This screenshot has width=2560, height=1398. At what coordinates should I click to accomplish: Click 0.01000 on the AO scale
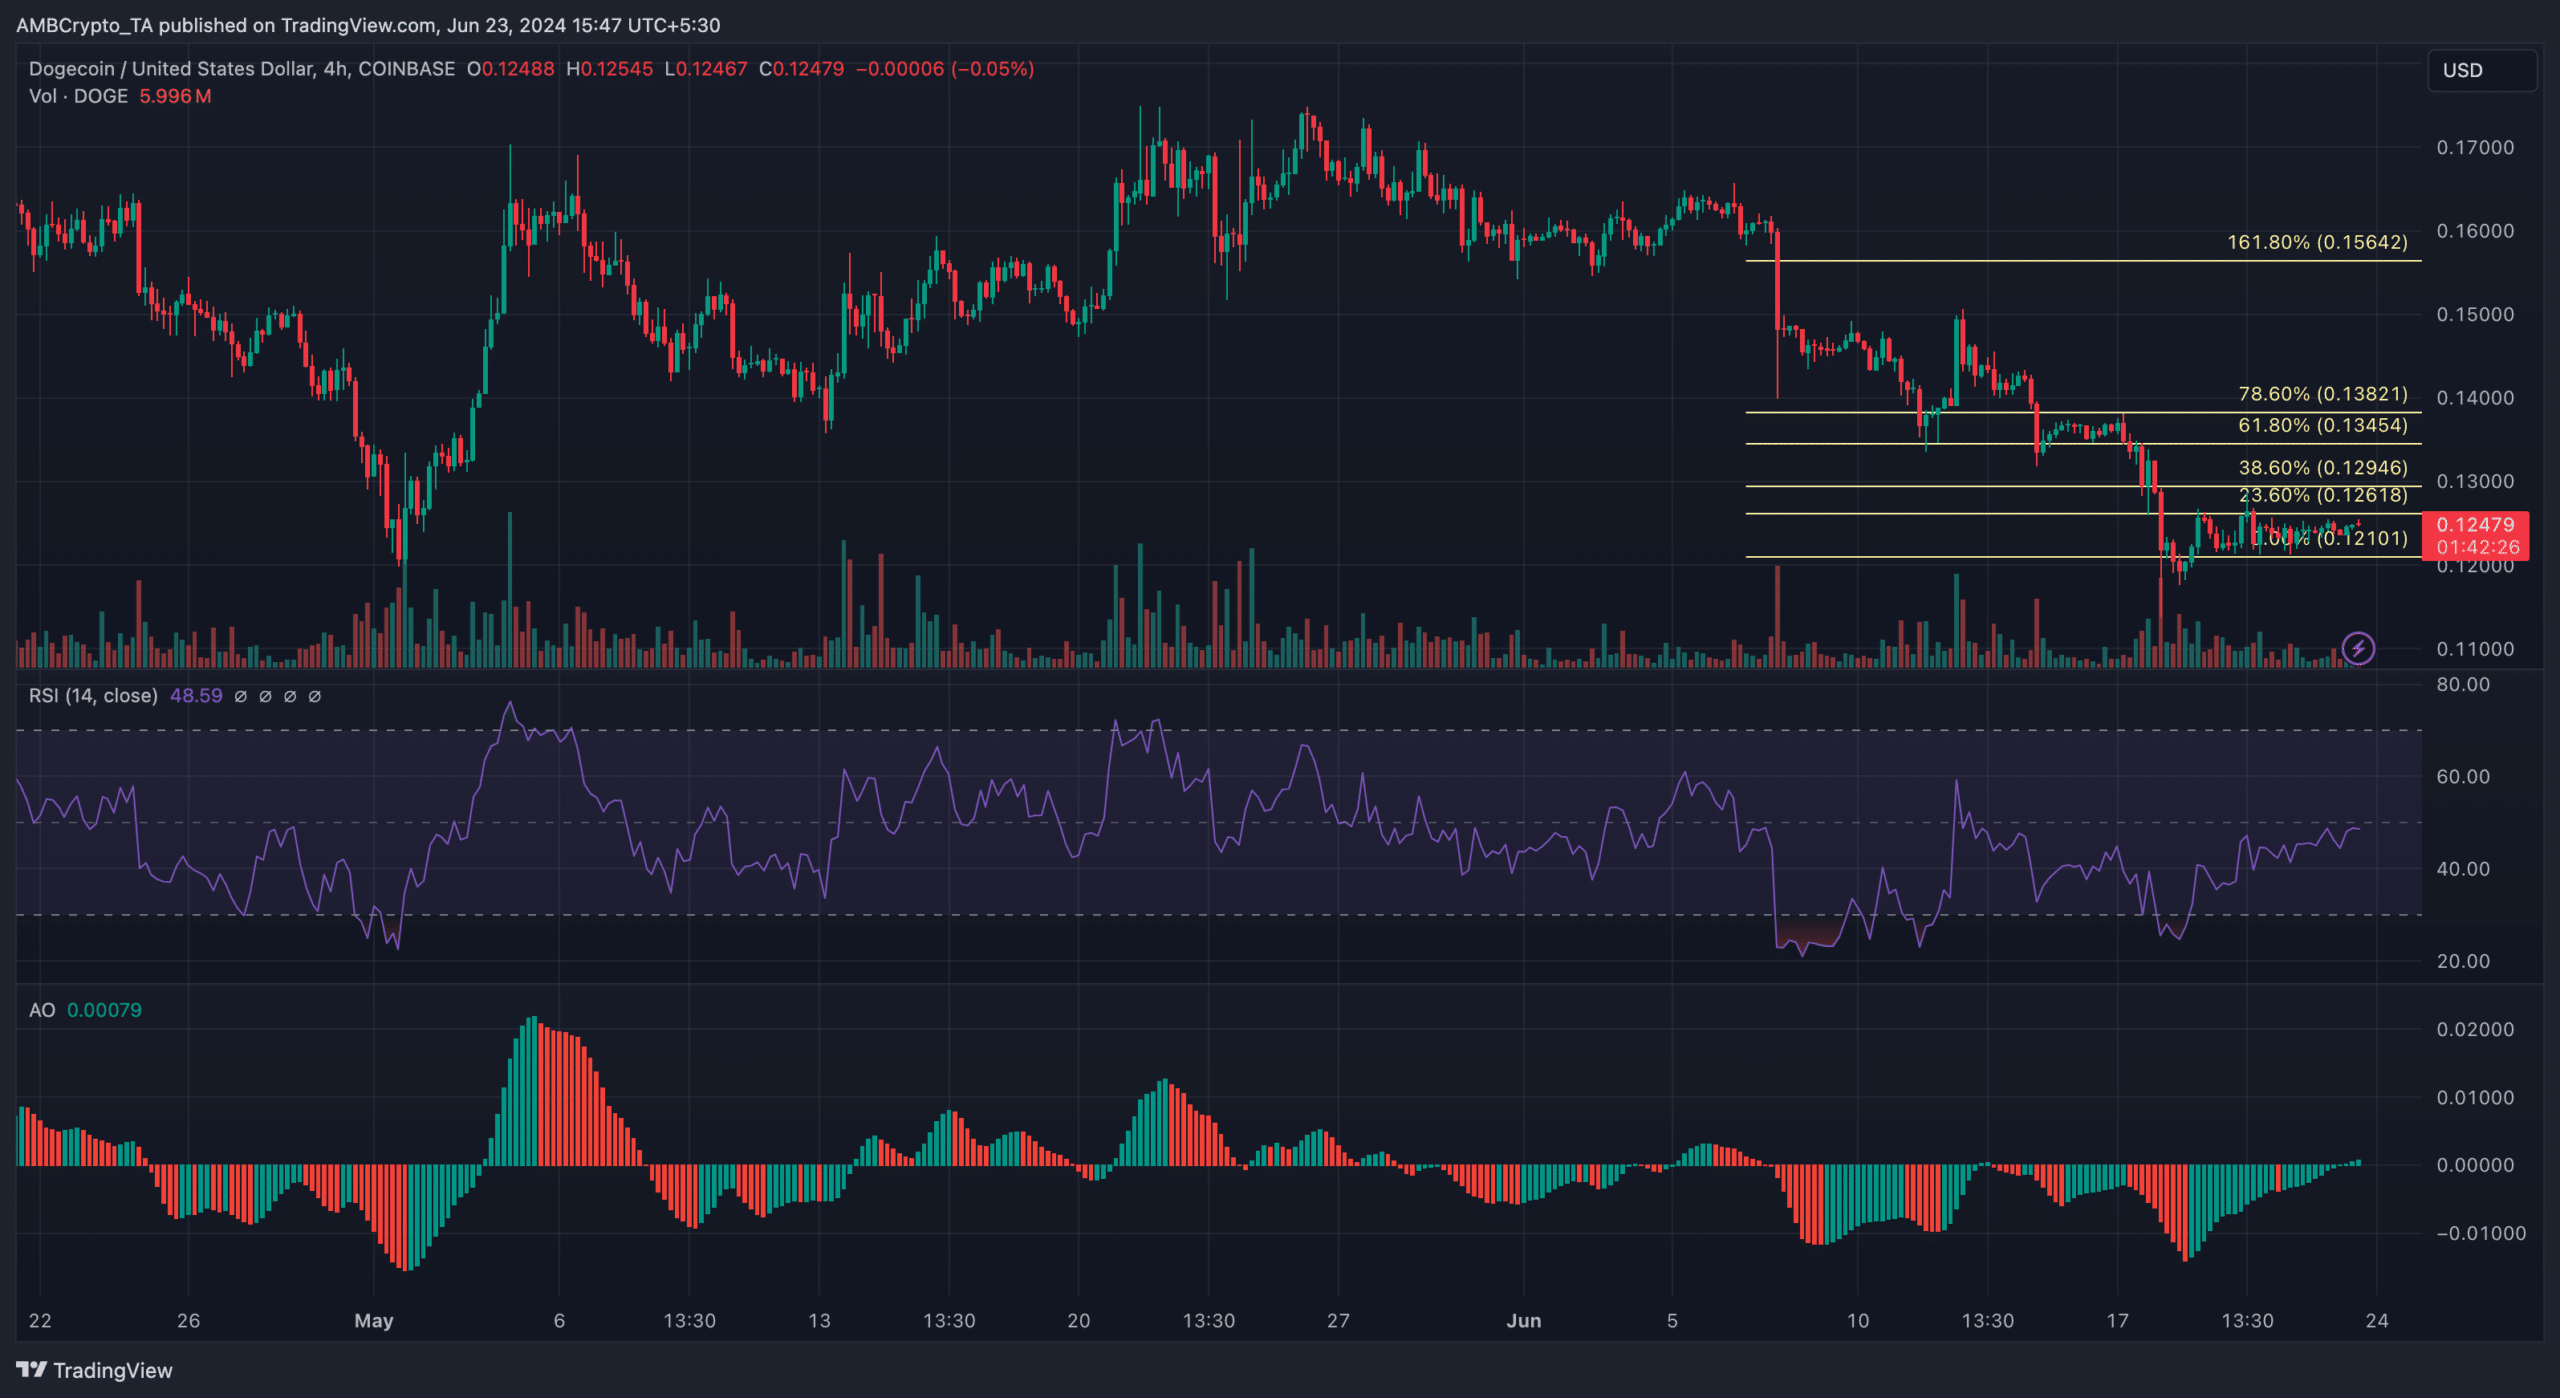pyautogui.click(x=2475, y=1097)
